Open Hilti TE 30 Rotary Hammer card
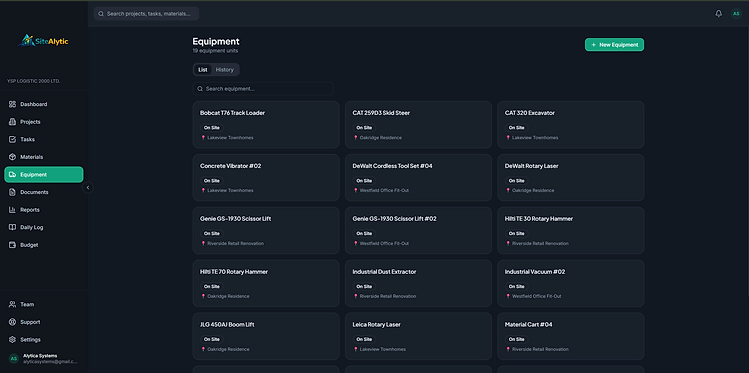Image resolution: width=749 pixels, height=373 pixels. point(571,230)
